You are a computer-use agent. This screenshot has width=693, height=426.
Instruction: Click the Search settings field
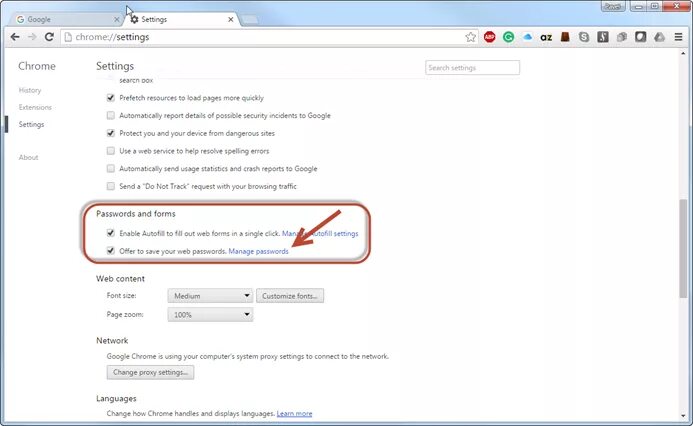[472, 68]
